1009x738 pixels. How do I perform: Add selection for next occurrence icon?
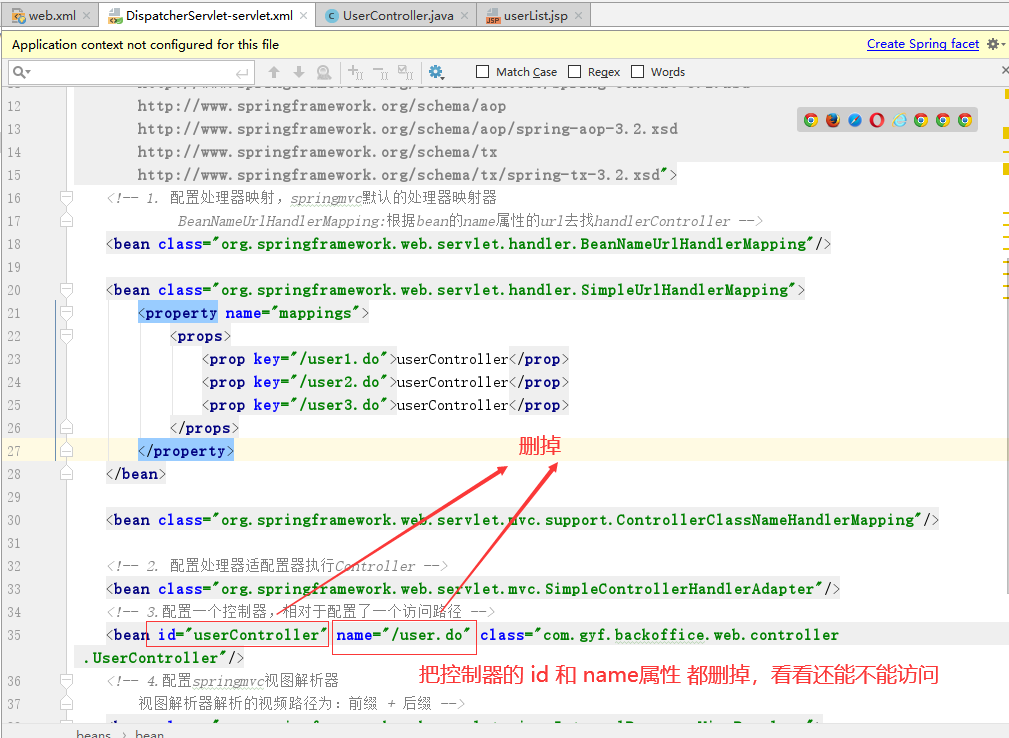tap(355, 72)
